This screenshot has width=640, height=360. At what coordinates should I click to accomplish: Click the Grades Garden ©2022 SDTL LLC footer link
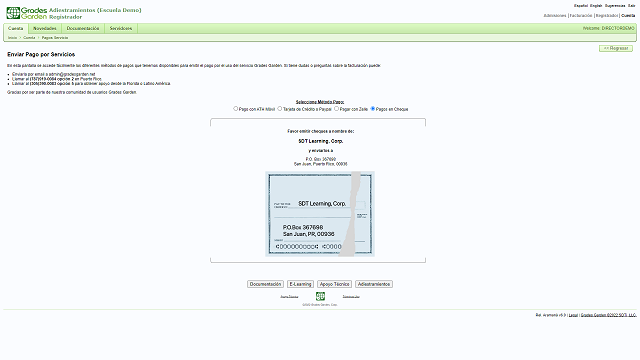tap(608, 315)
